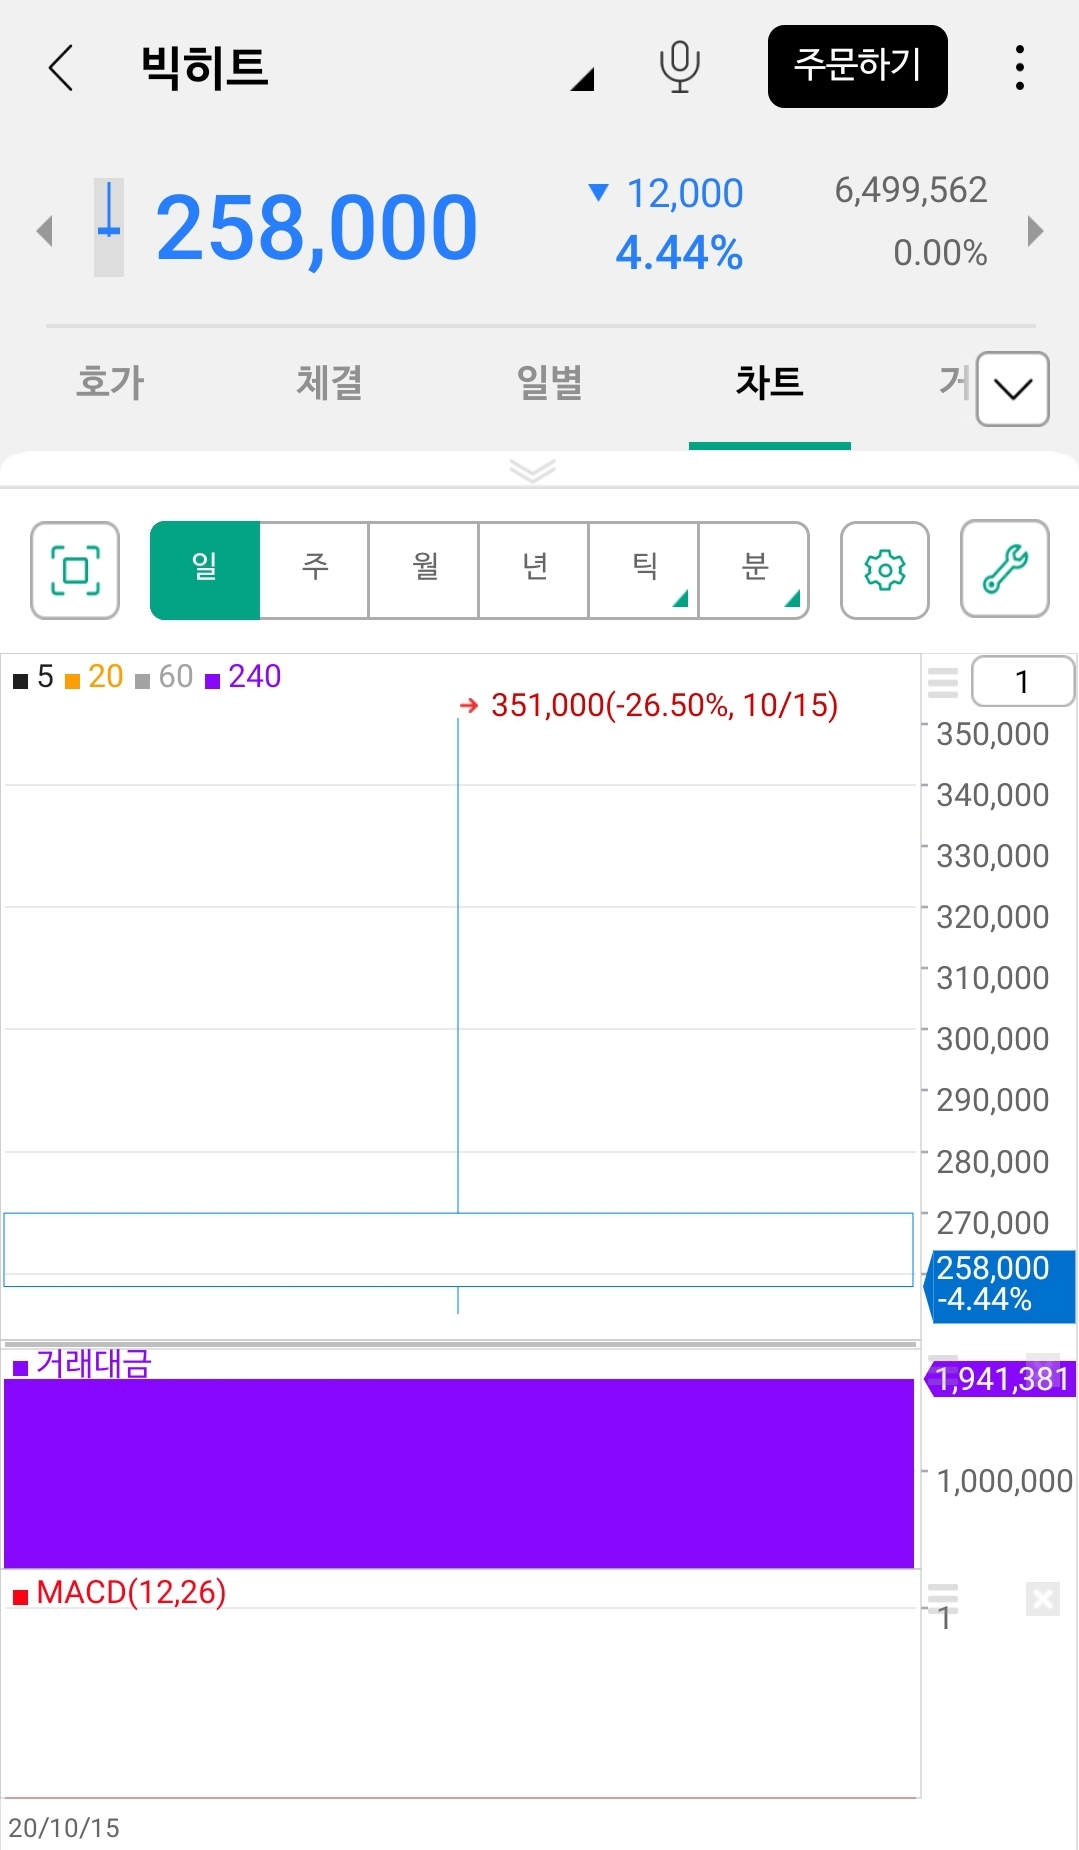Viewport: 1079px width, 1850px height.
Task: Select the 월 monthly chart period
Action: tap(425, 570)
